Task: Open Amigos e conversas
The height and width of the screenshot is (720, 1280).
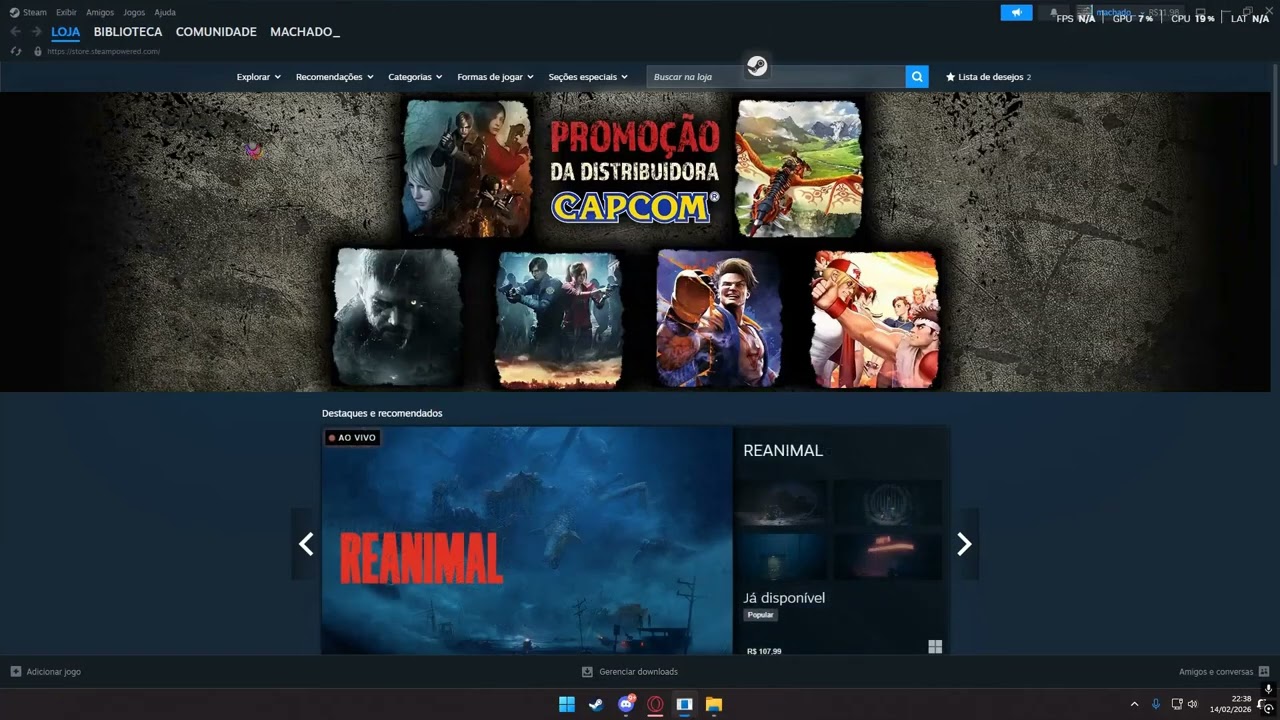Action: pos(1216,672)
